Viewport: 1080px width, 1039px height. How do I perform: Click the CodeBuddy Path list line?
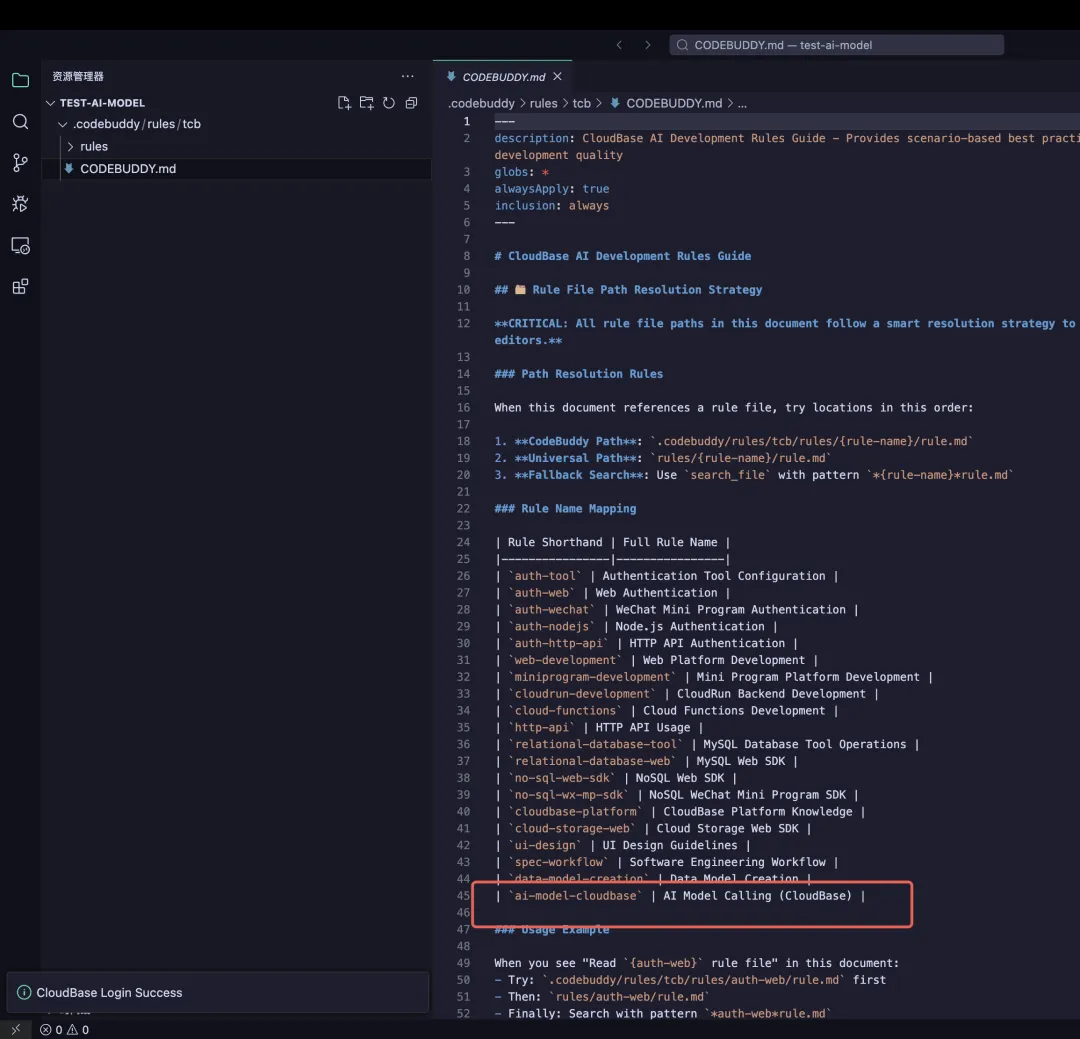[734, 442]
